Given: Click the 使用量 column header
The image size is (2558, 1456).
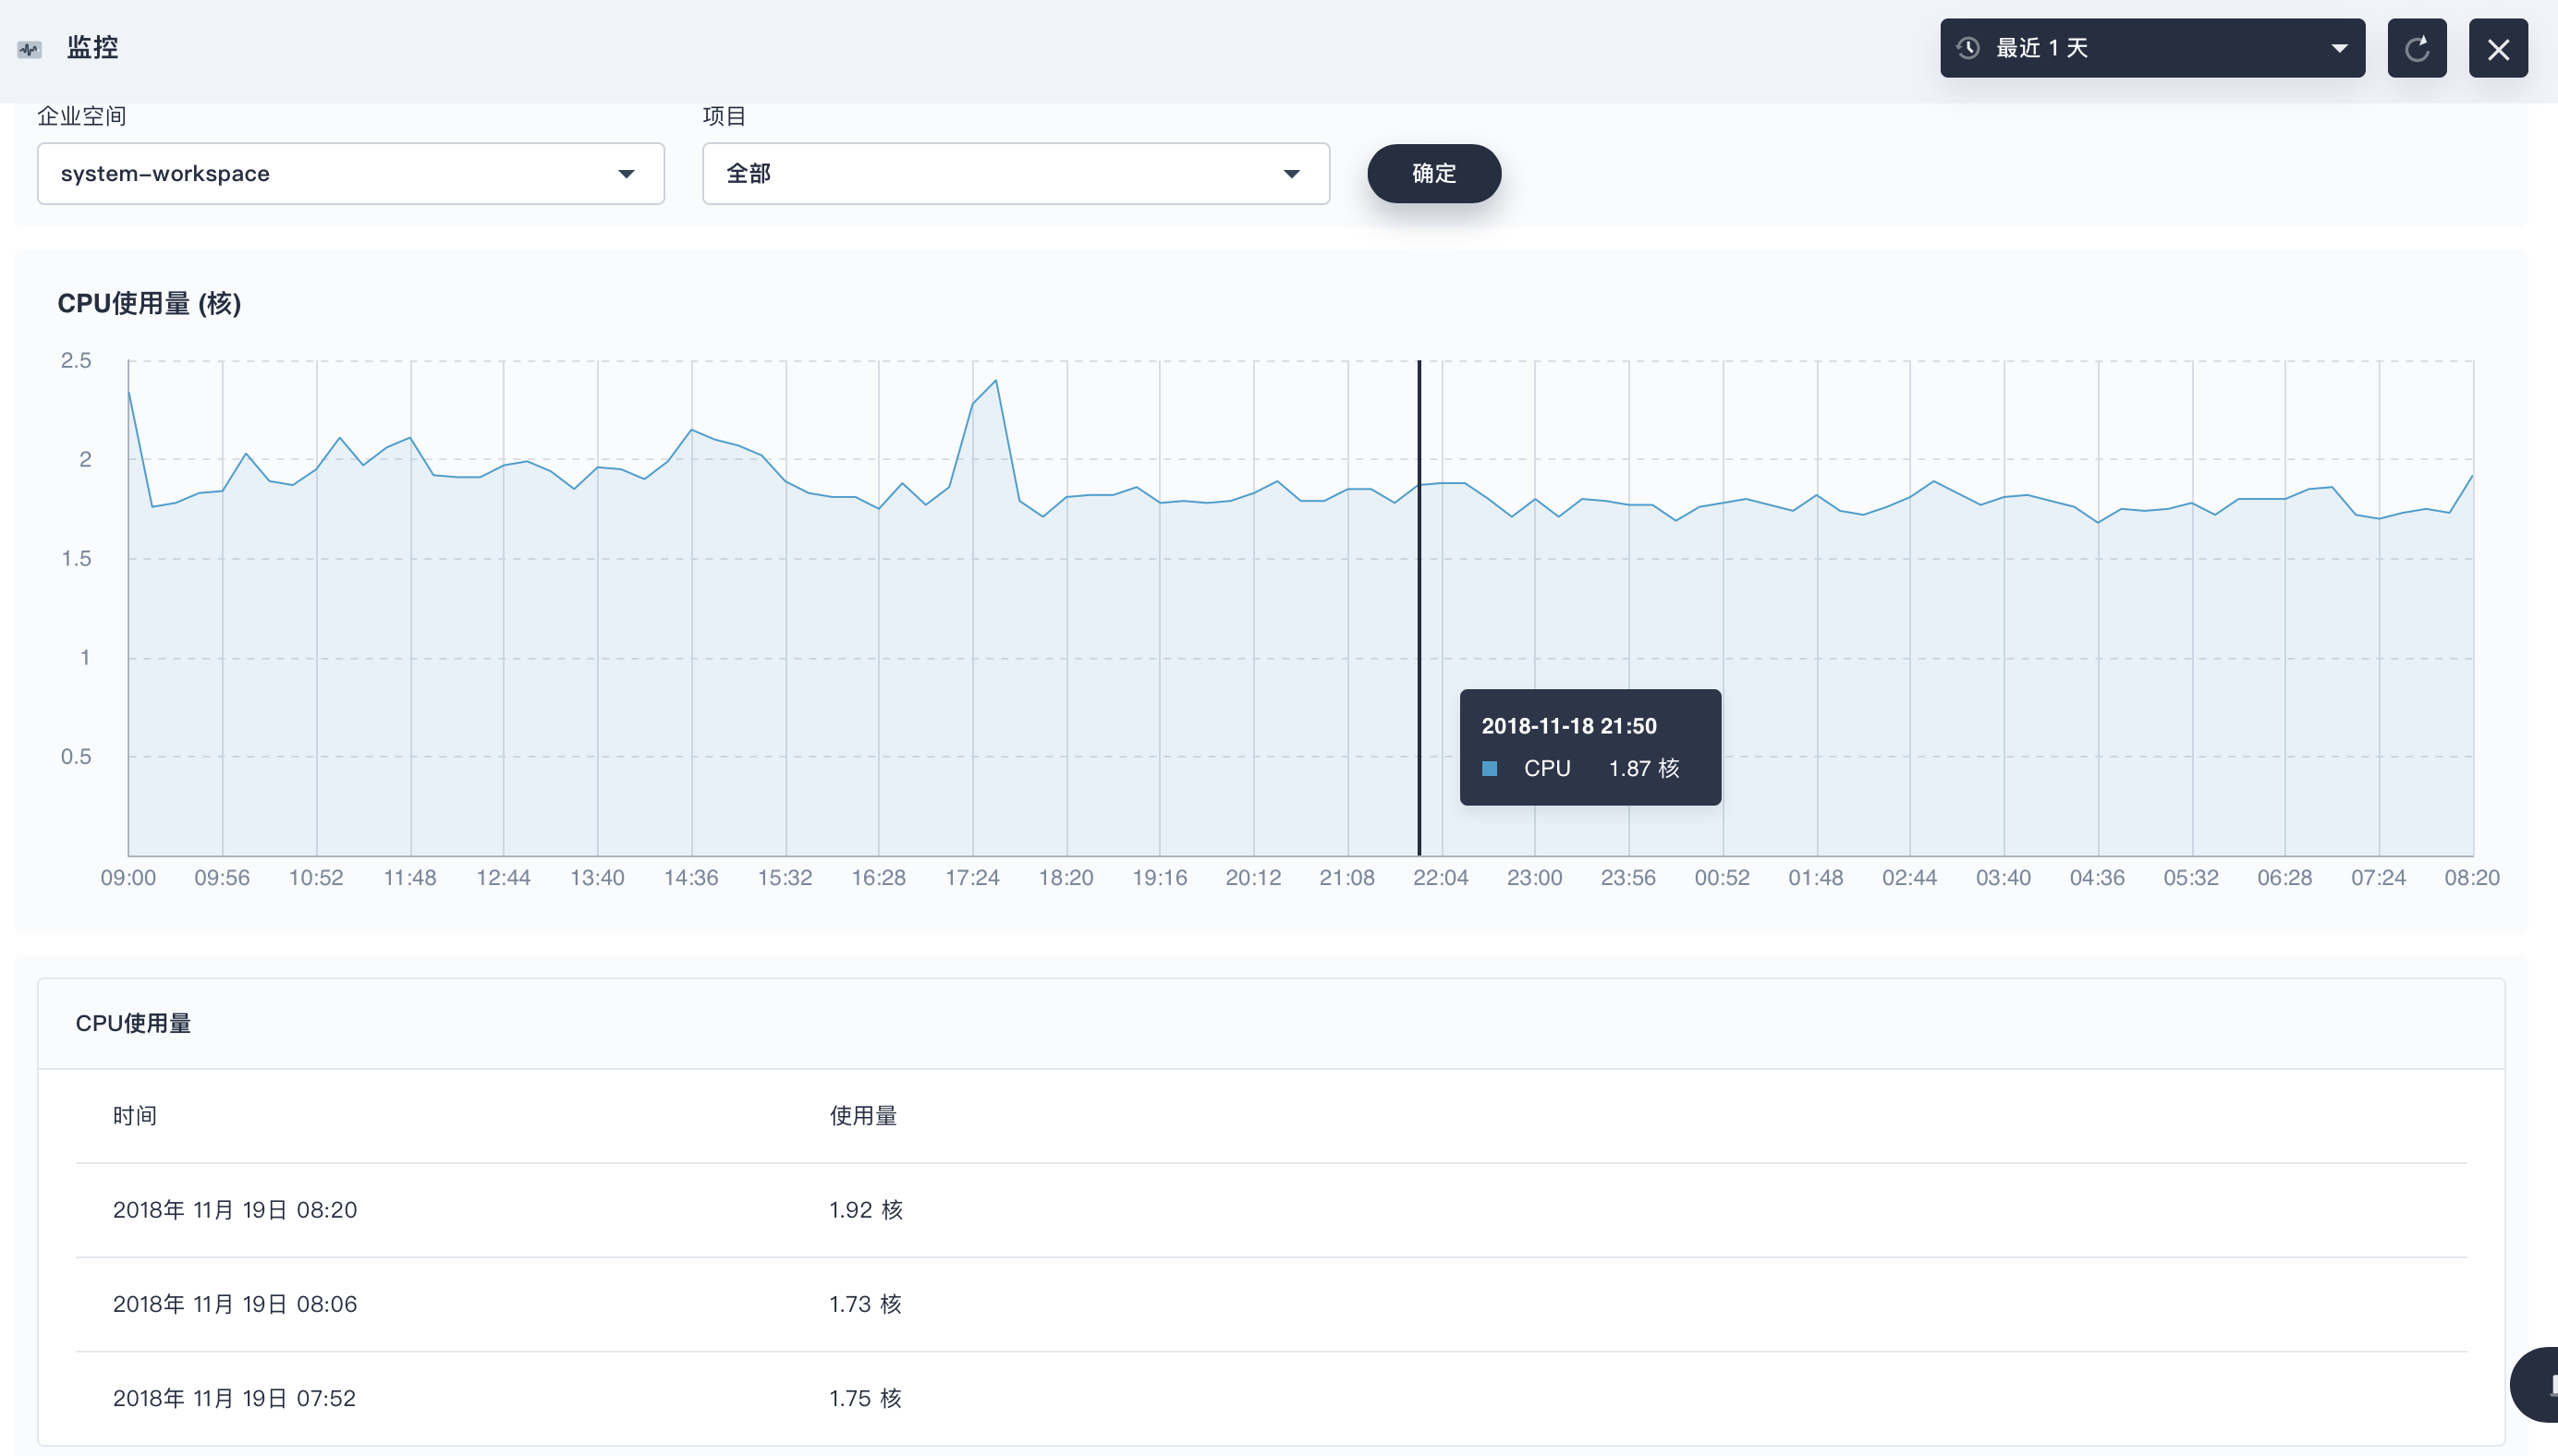Looking at the screenshot, I should point(863,1116).
